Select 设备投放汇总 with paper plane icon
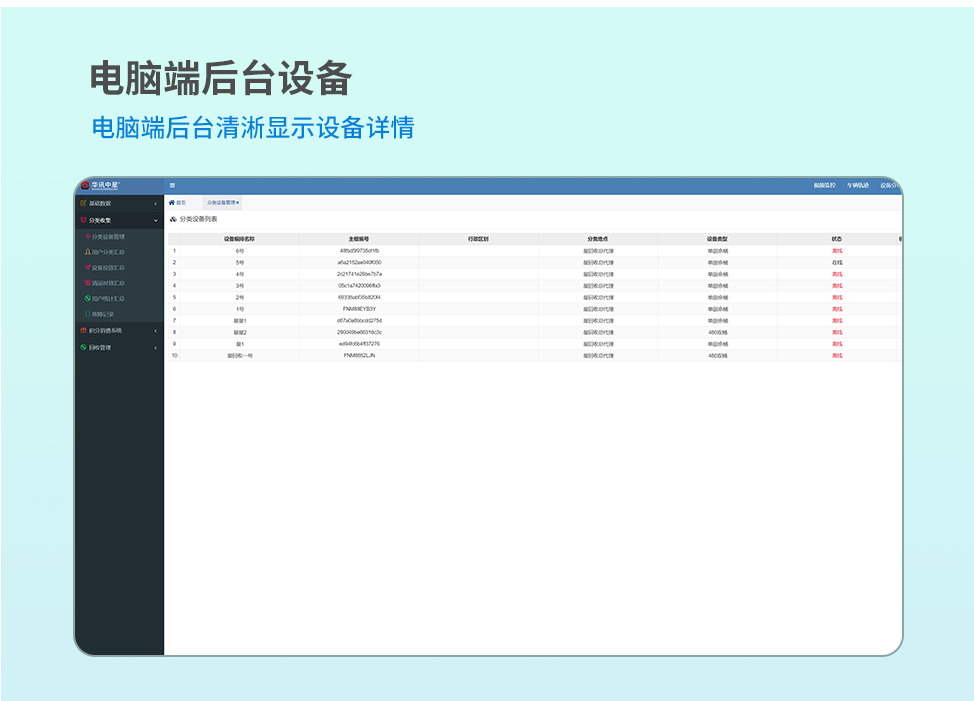 (x=108, y=268)
